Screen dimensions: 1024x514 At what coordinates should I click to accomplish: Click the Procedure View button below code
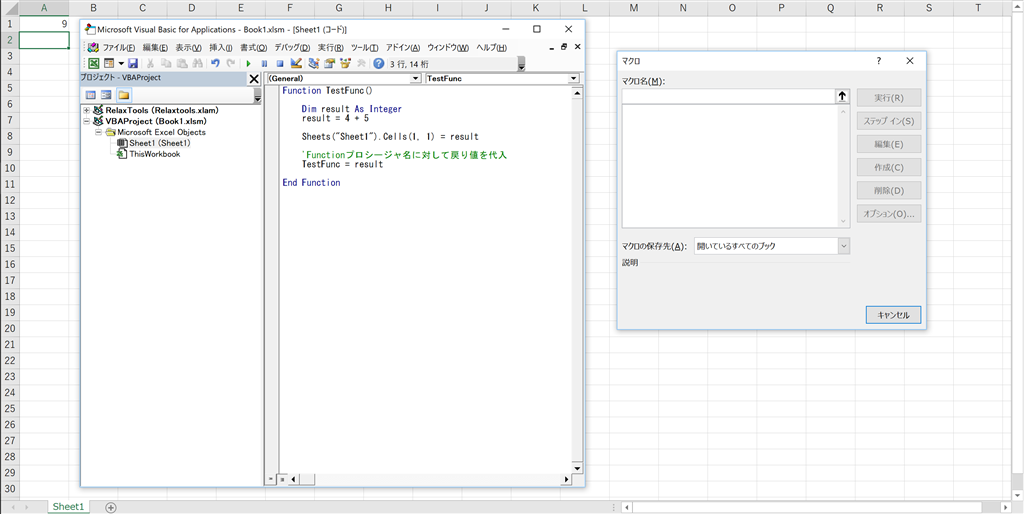(x=272, y=479)
